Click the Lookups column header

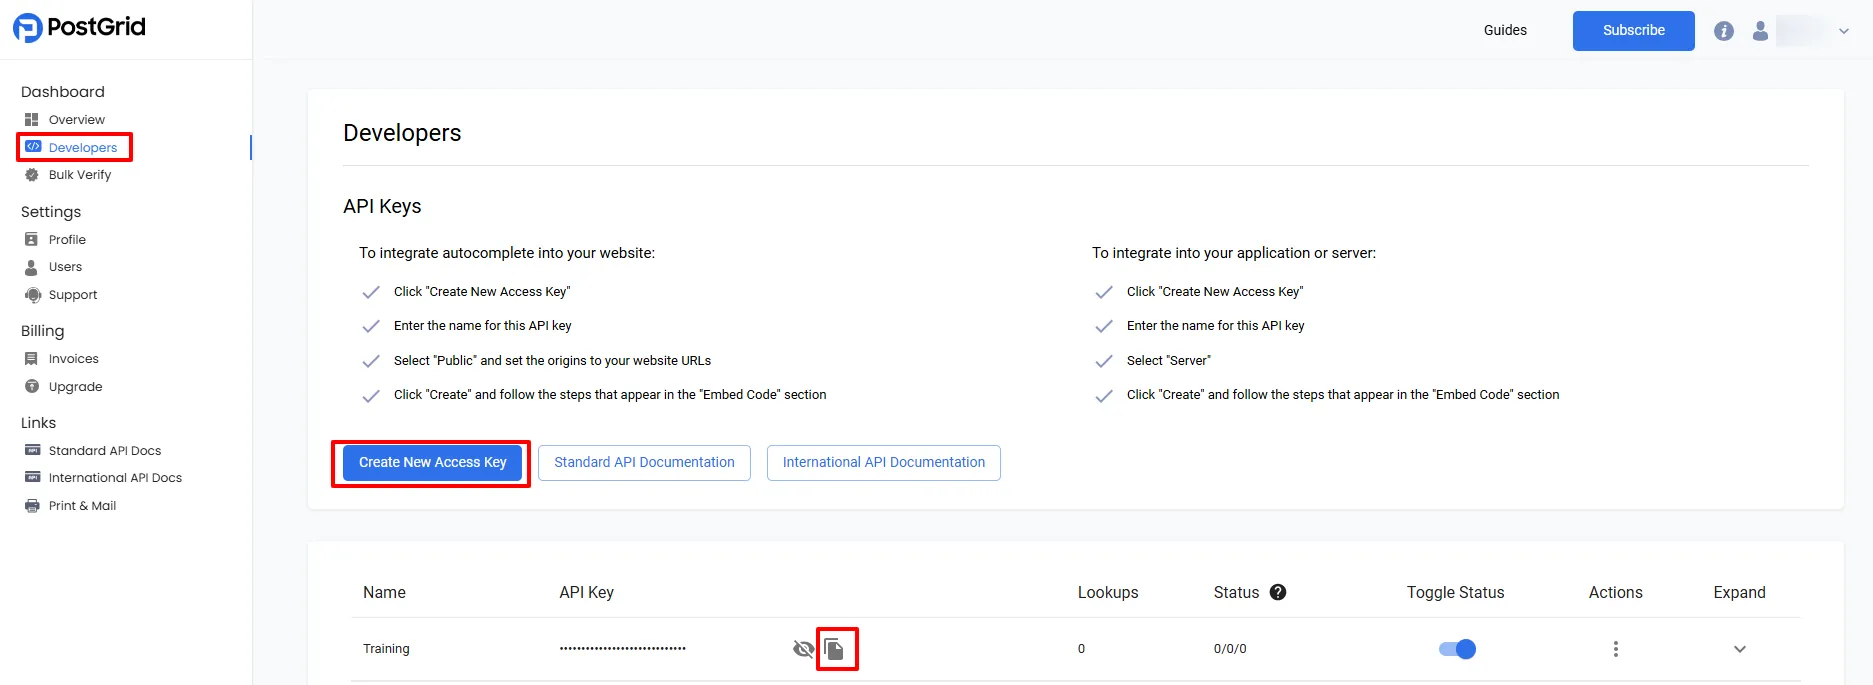[x=1108, y=593]
